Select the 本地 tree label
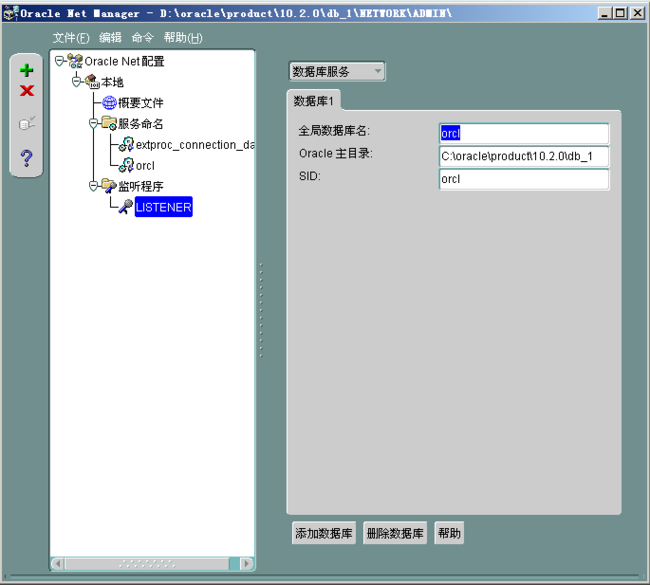This screenshot has width=650, height=585. (x=112, y=82)
